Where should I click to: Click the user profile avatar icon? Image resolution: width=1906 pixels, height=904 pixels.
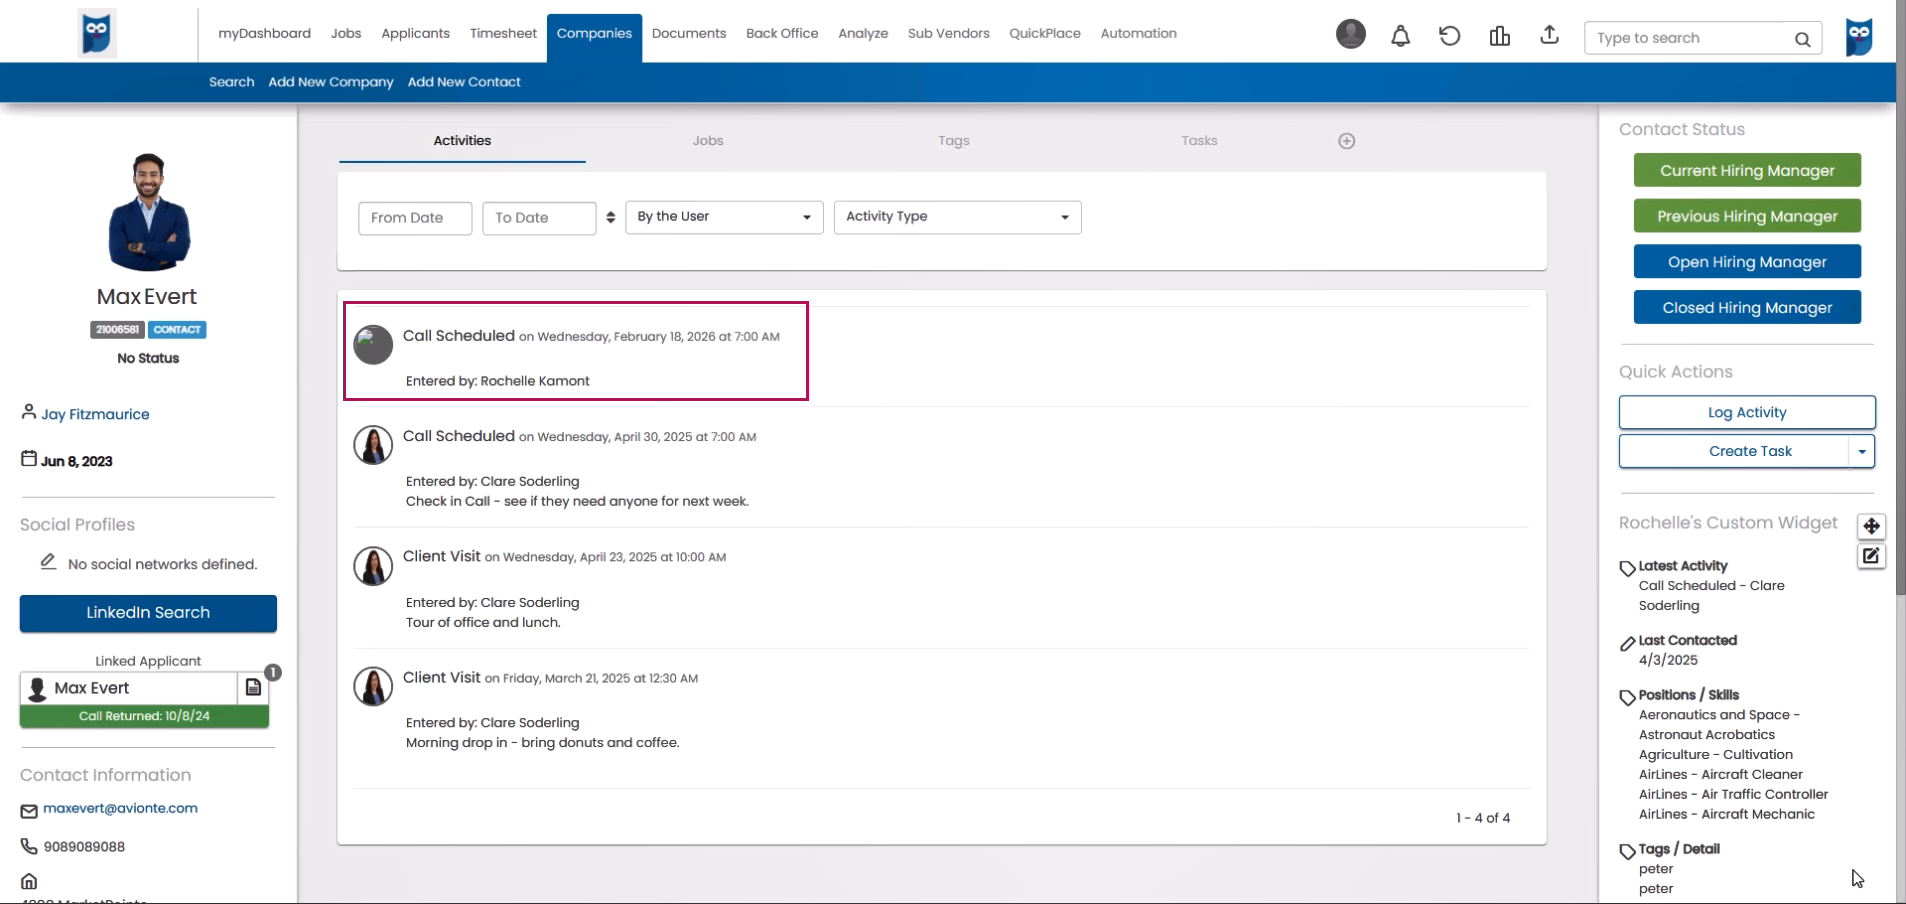tap(1350, 34)
